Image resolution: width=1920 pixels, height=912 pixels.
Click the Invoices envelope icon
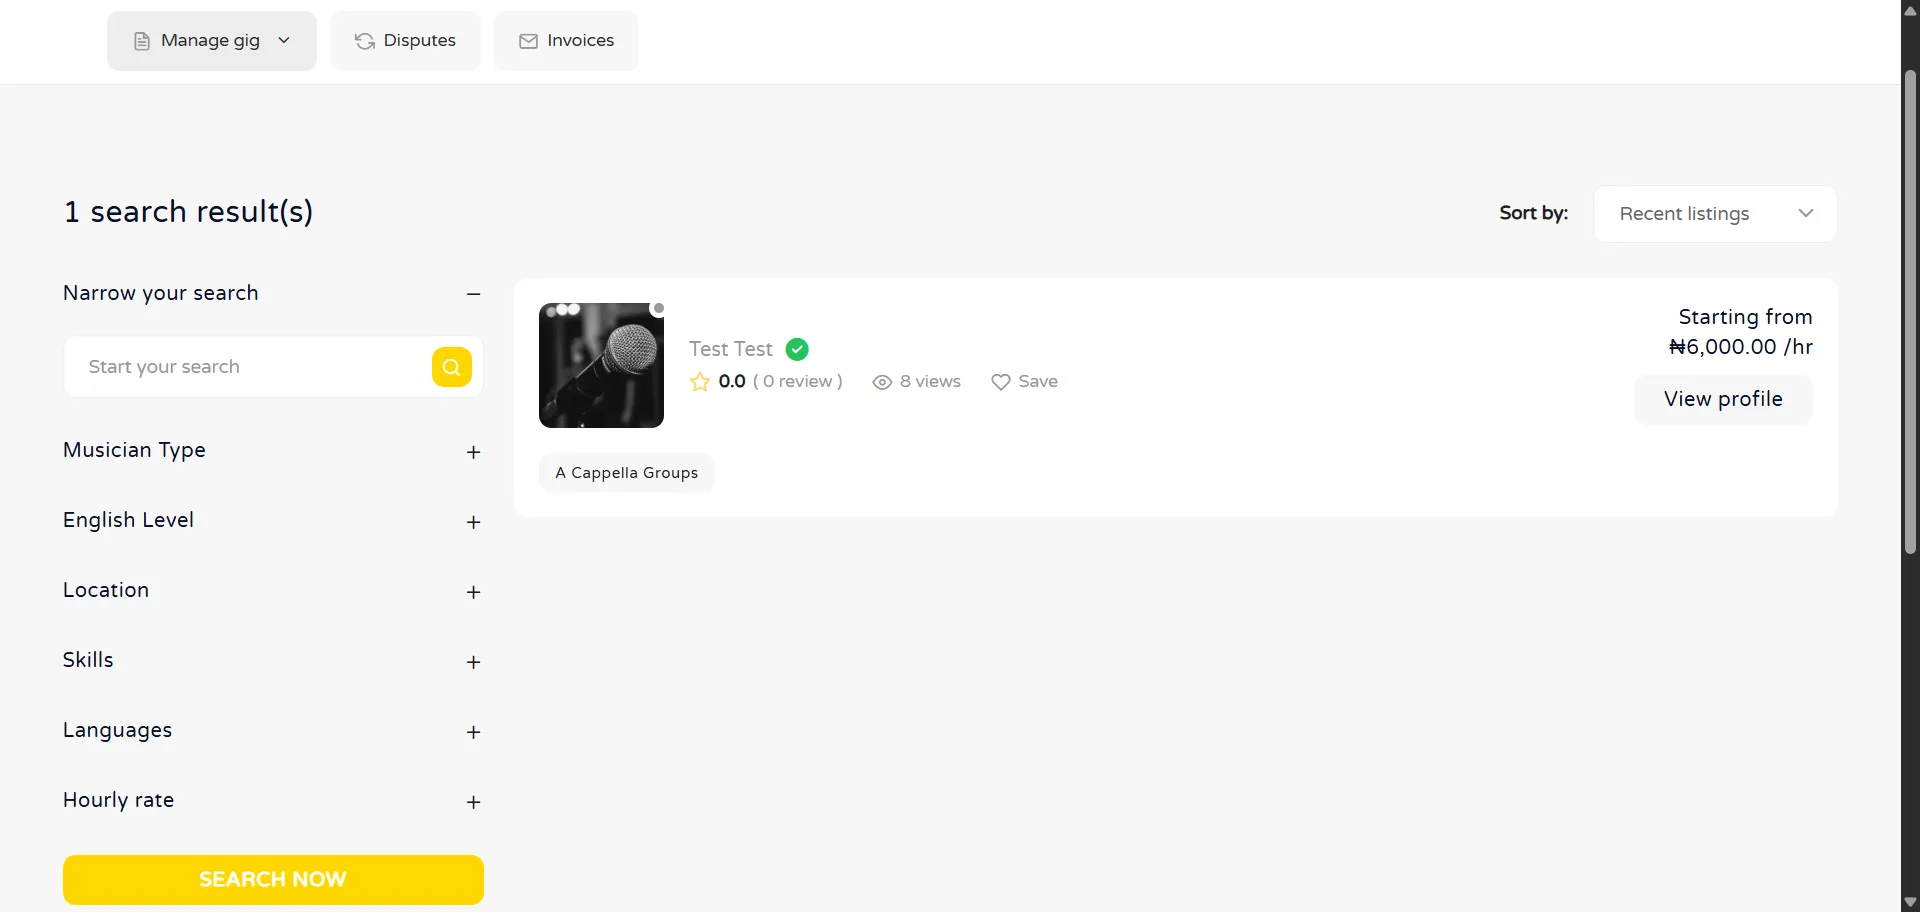pos(529,41)
